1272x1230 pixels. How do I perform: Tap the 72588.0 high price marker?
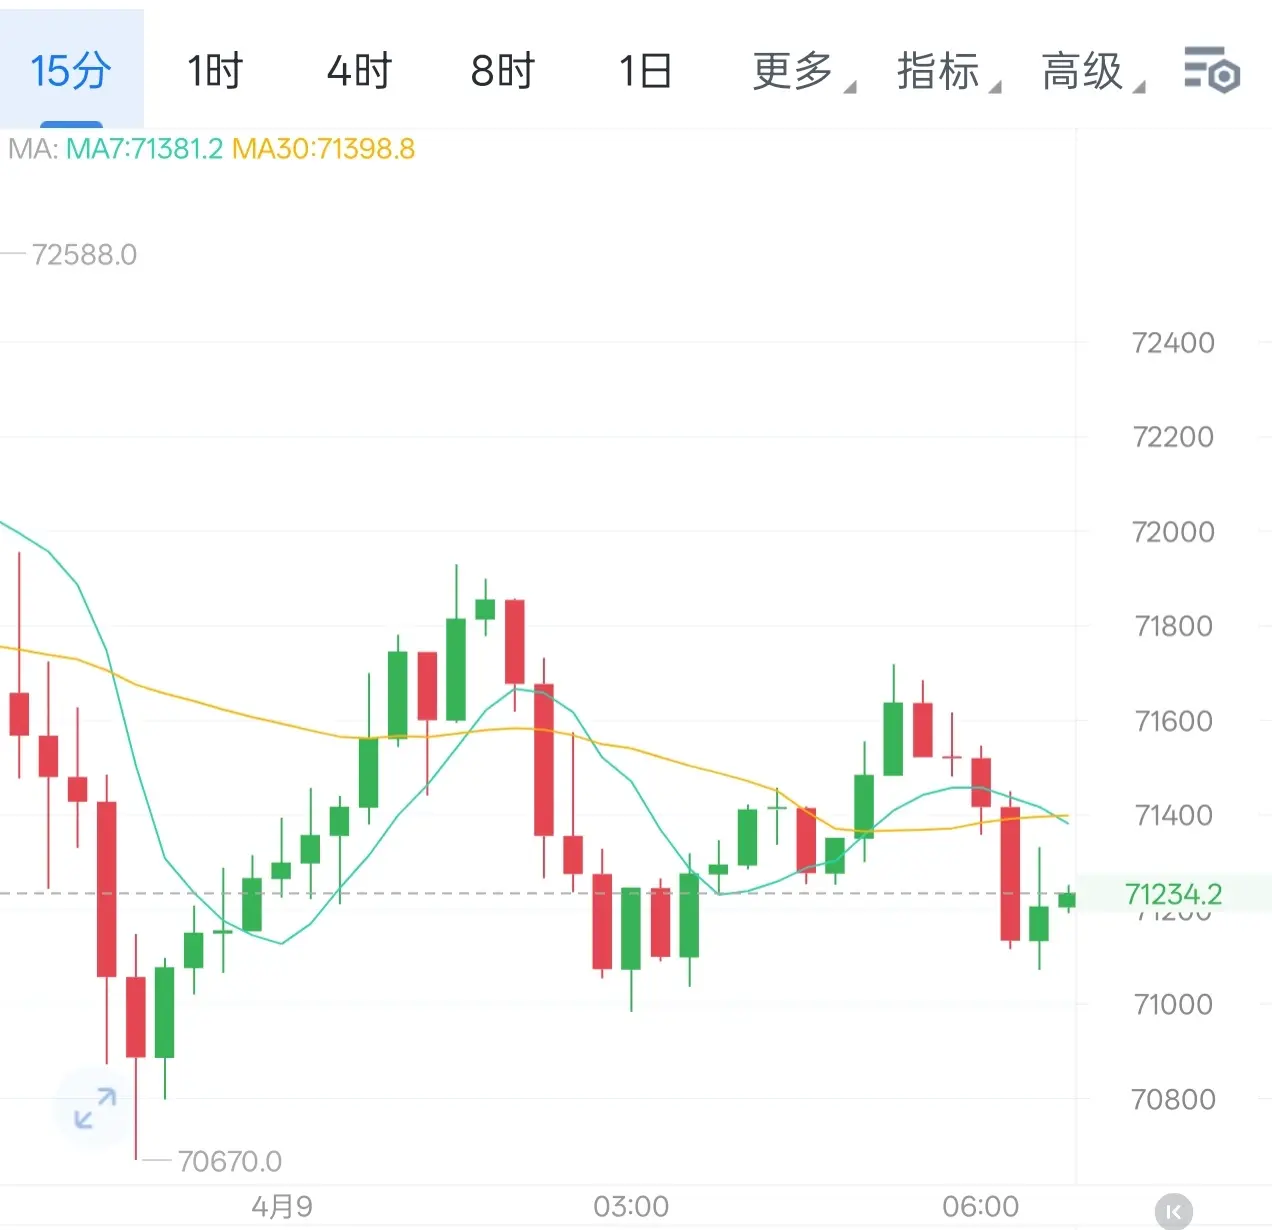pos(84,255)
